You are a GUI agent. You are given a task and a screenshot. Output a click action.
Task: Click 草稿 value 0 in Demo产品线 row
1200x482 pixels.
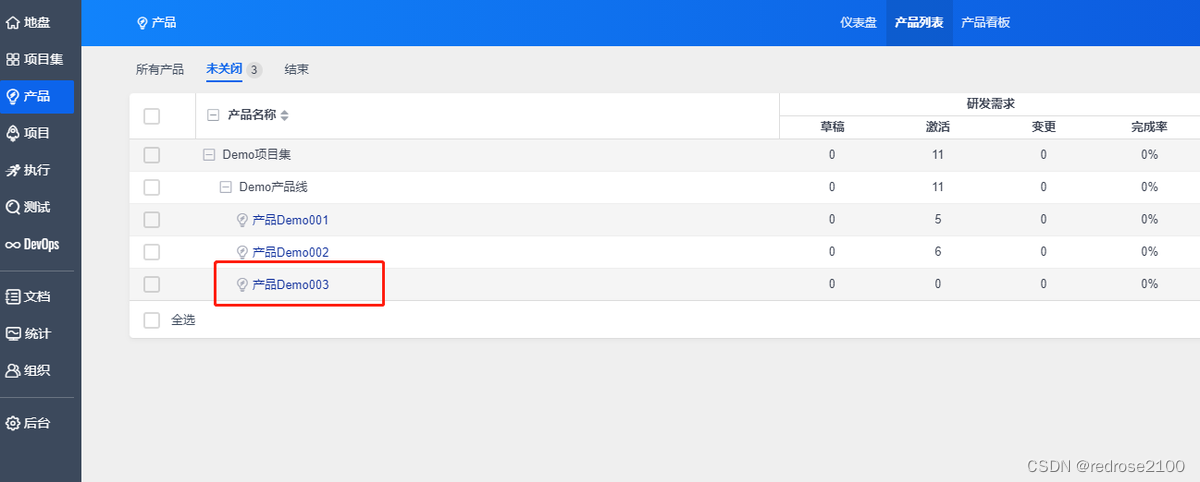coord(832,187)
